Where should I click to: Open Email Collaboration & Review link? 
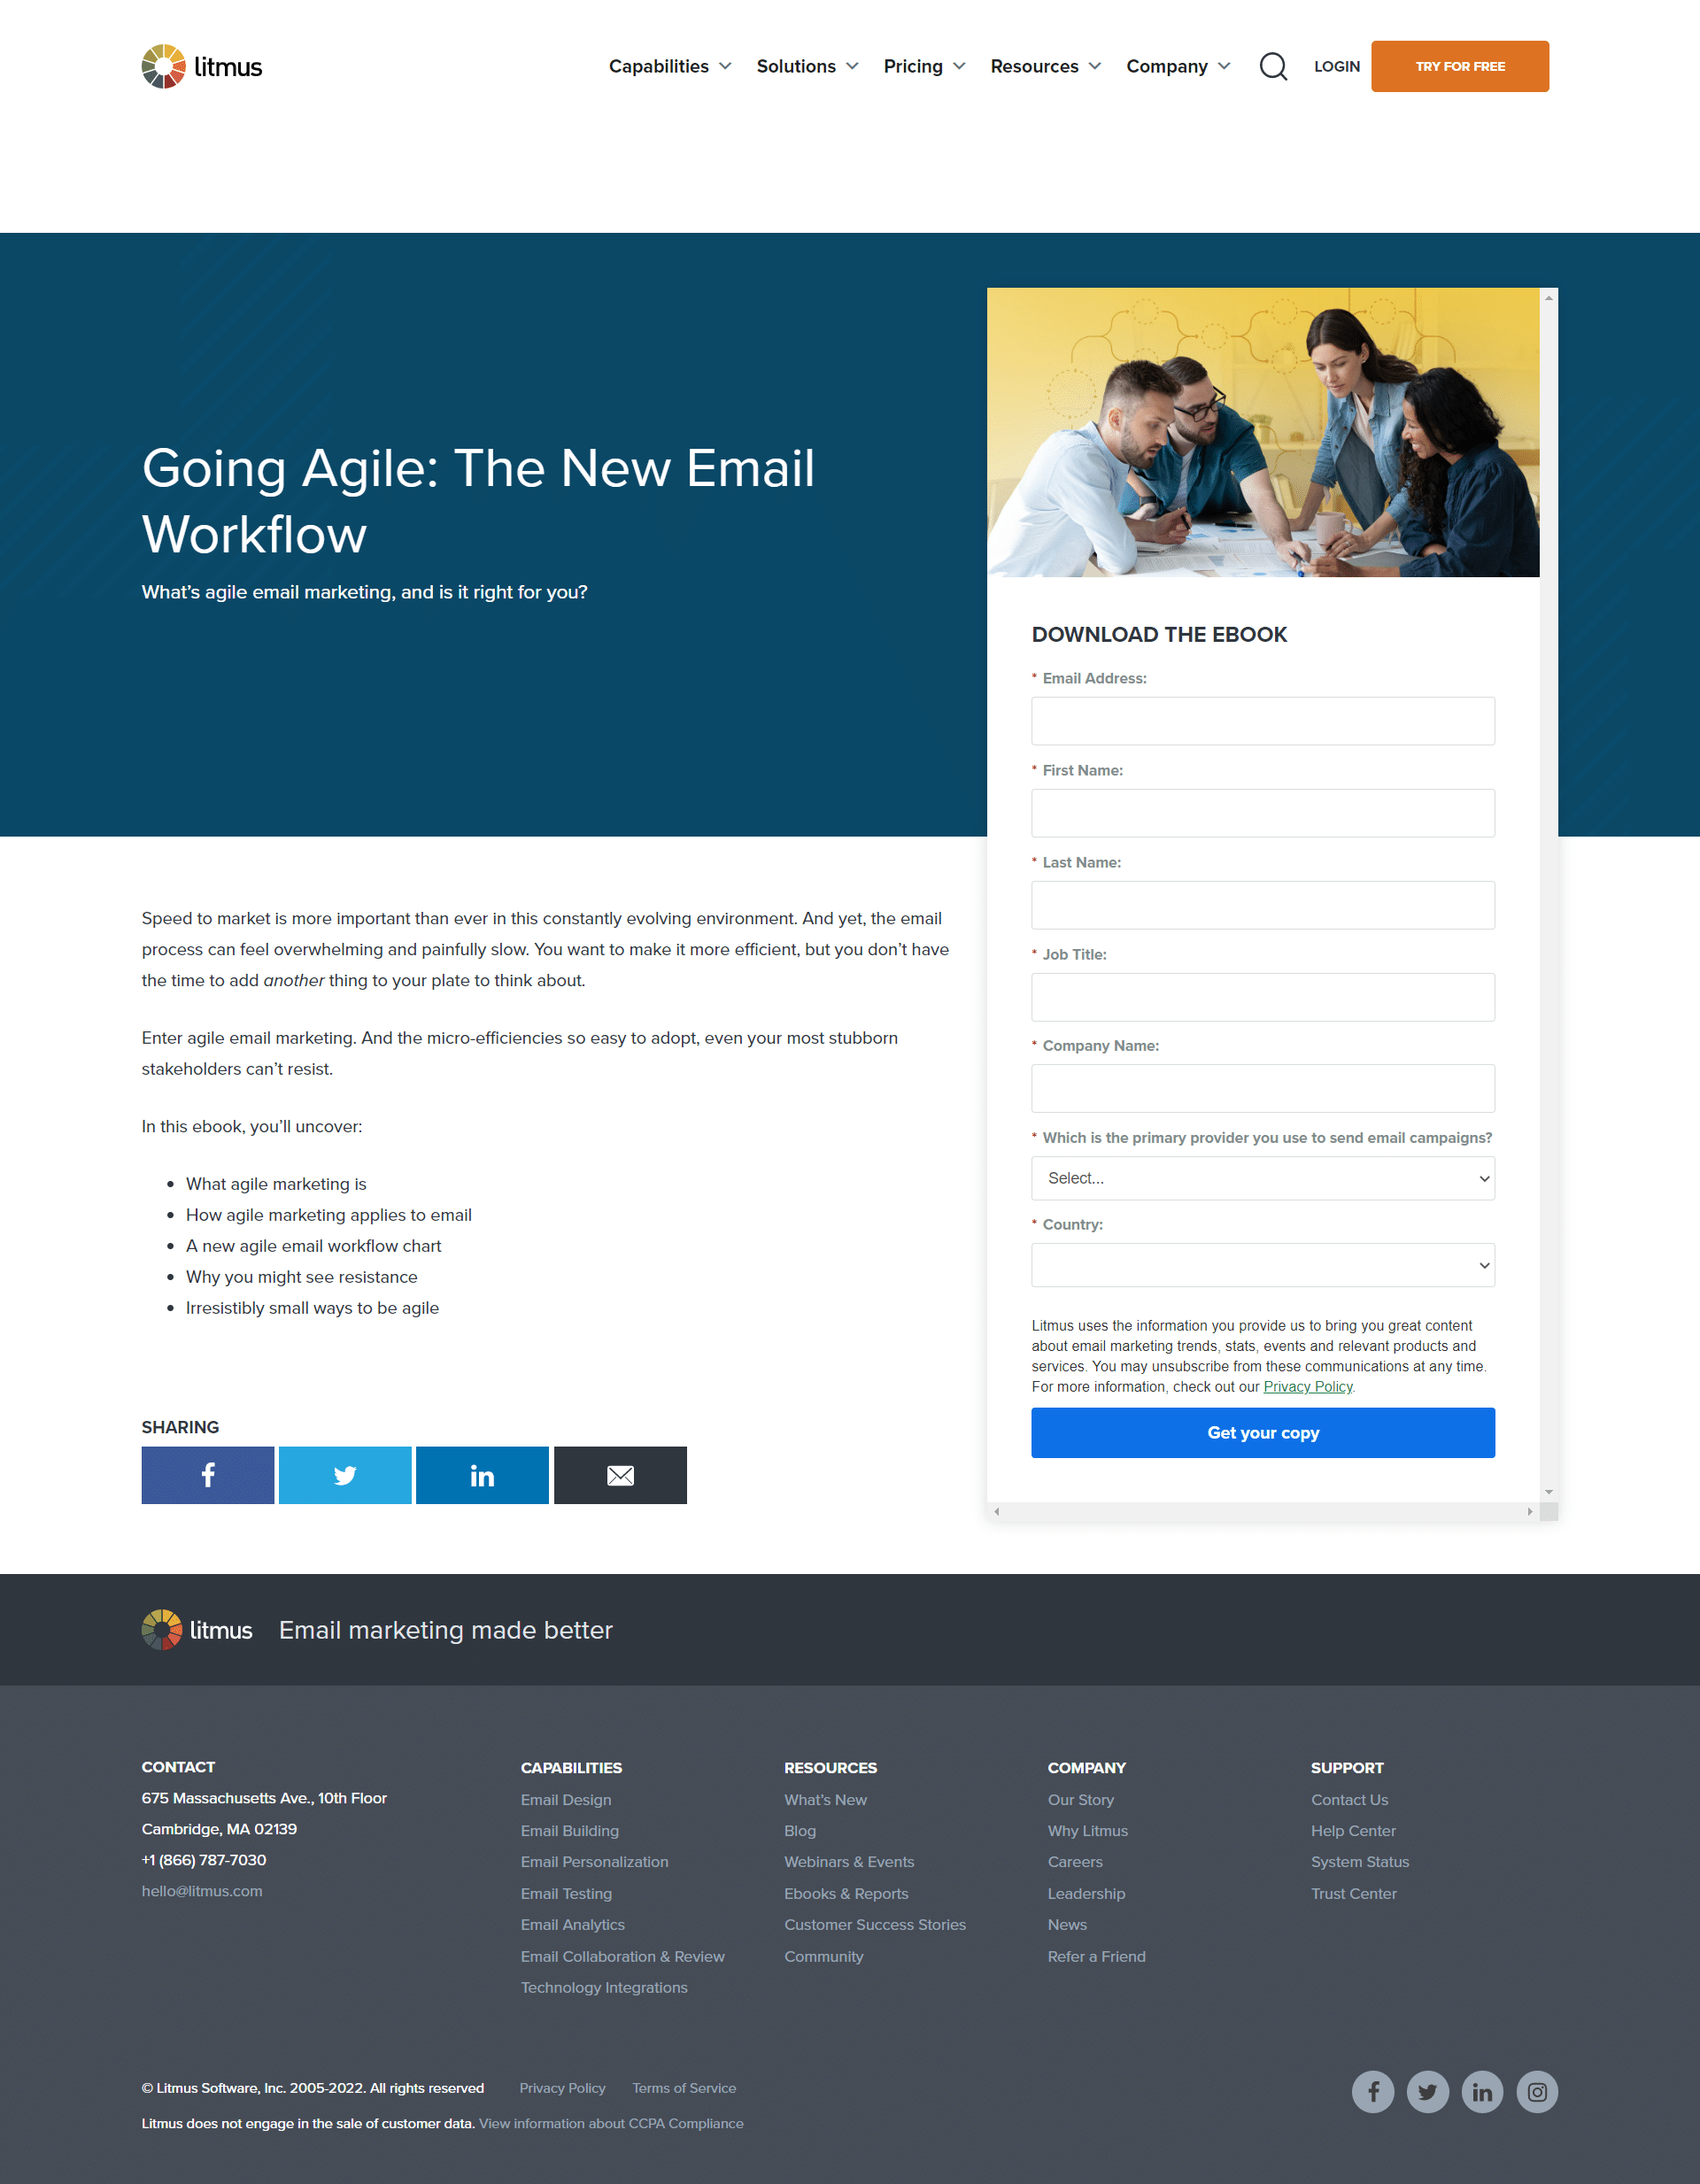tap(623, 1957)
